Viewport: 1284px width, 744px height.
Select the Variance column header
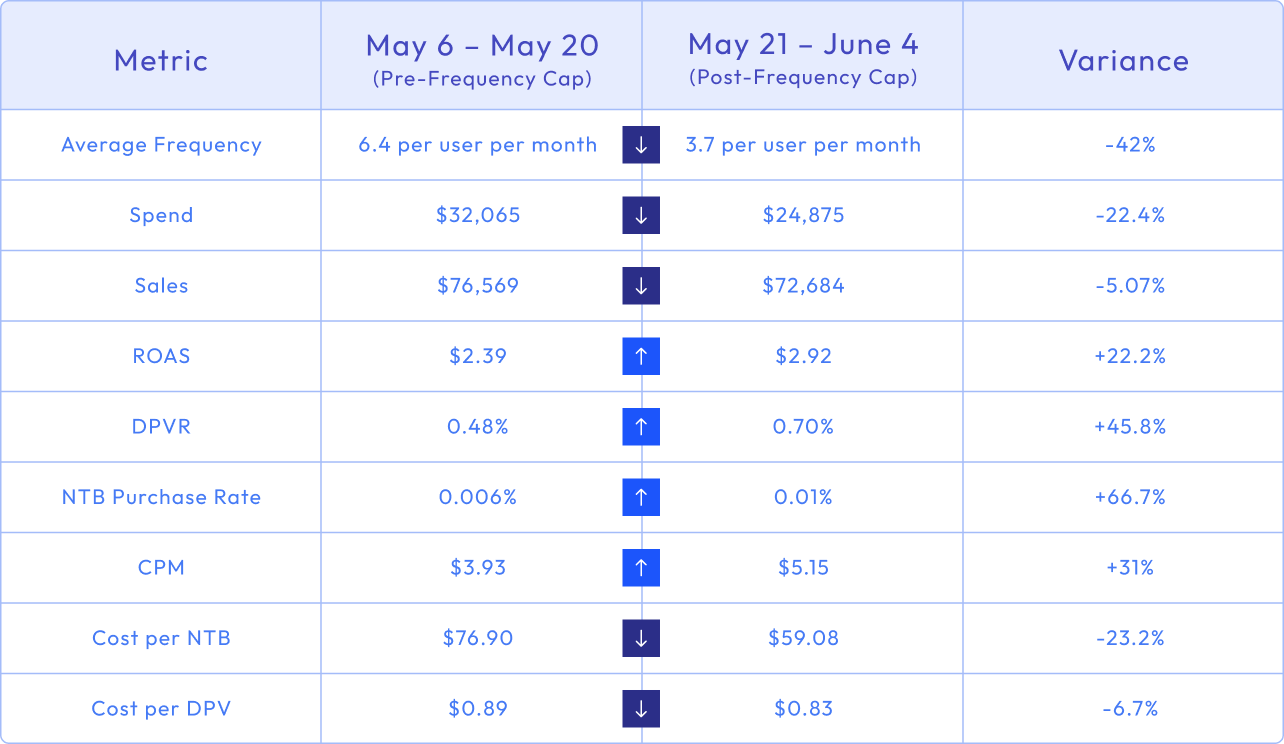(x=1124, y=60)
